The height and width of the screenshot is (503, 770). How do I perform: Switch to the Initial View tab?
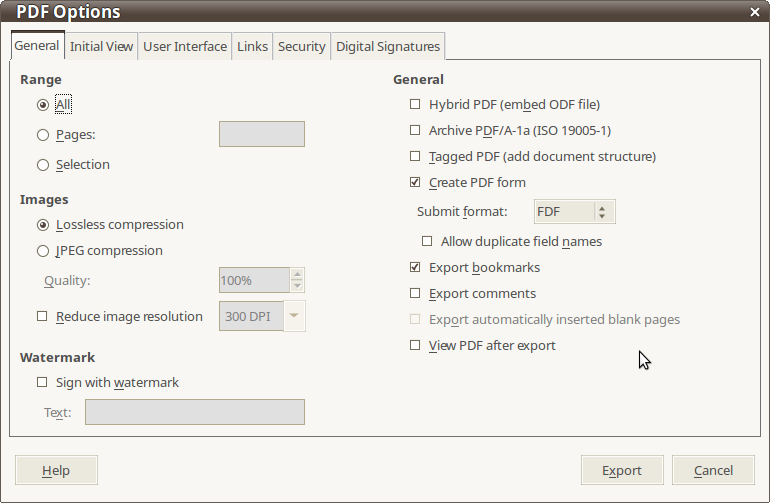[101, 47]
